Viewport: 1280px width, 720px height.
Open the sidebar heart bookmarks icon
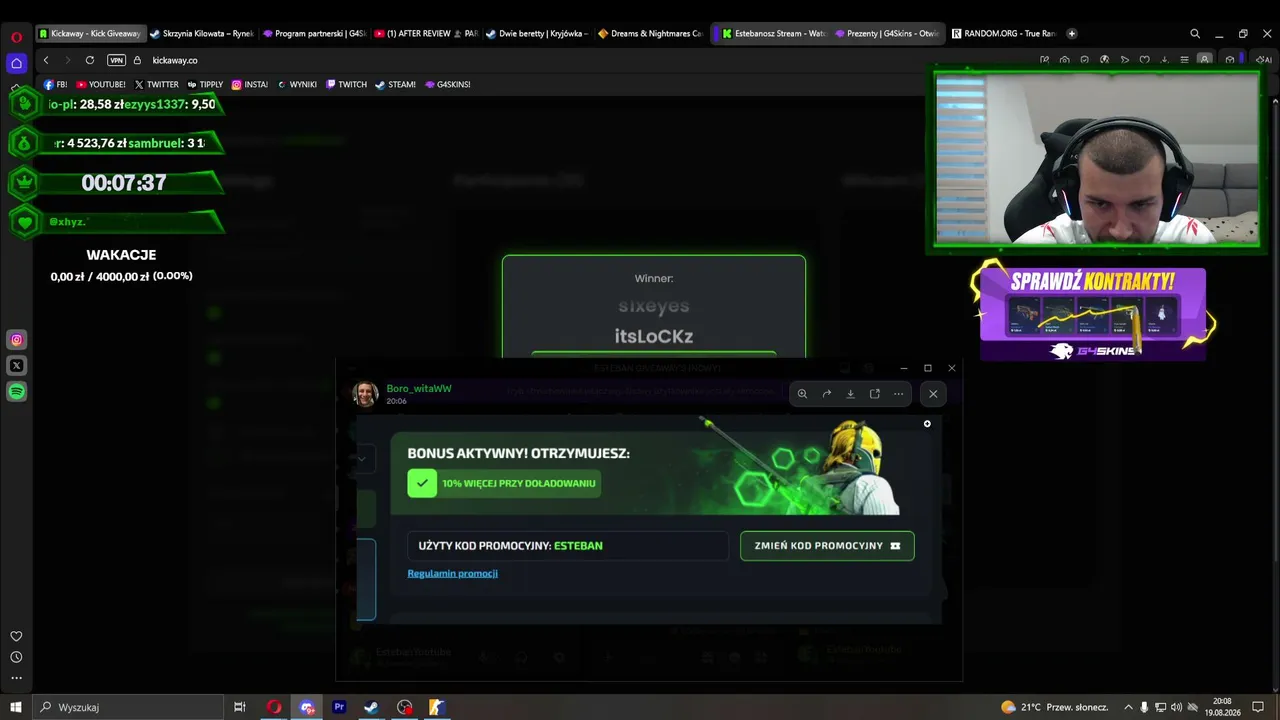click(16, 636)
